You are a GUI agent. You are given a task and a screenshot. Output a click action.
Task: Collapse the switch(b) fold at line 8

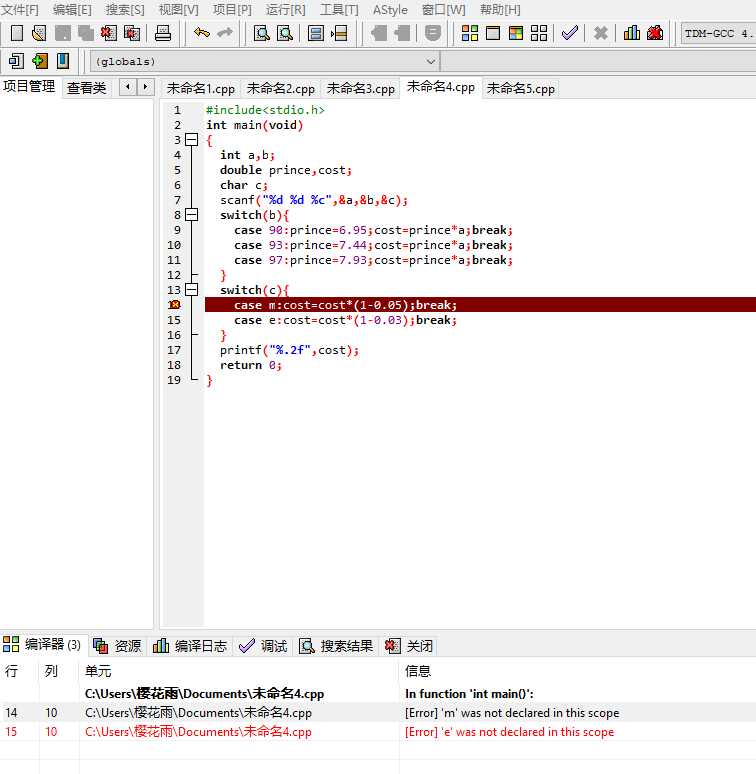point(191,215)
